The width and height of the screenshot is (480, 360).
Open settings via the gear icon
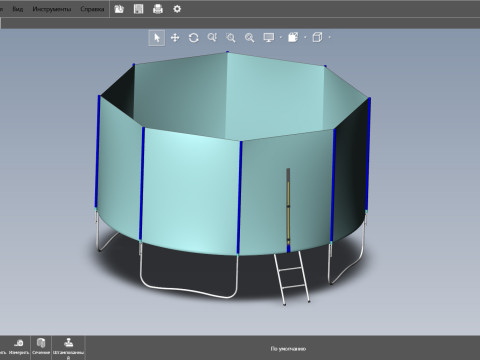(x=177, y=9)
